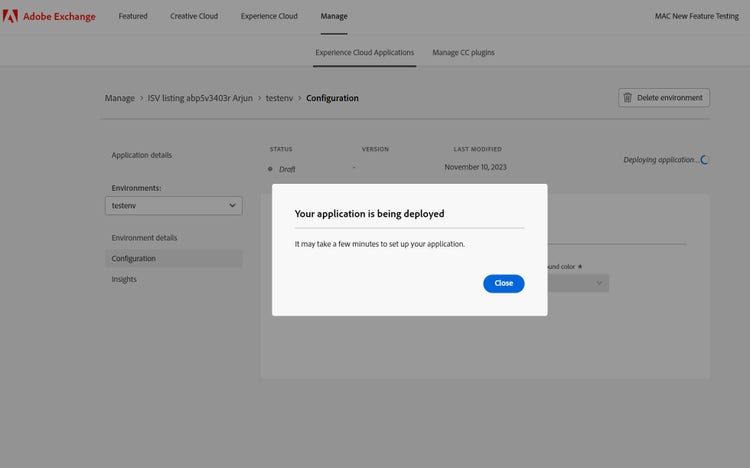
Task: Switch to Manage CC plugins tab
Action: [x=463, y=52]
